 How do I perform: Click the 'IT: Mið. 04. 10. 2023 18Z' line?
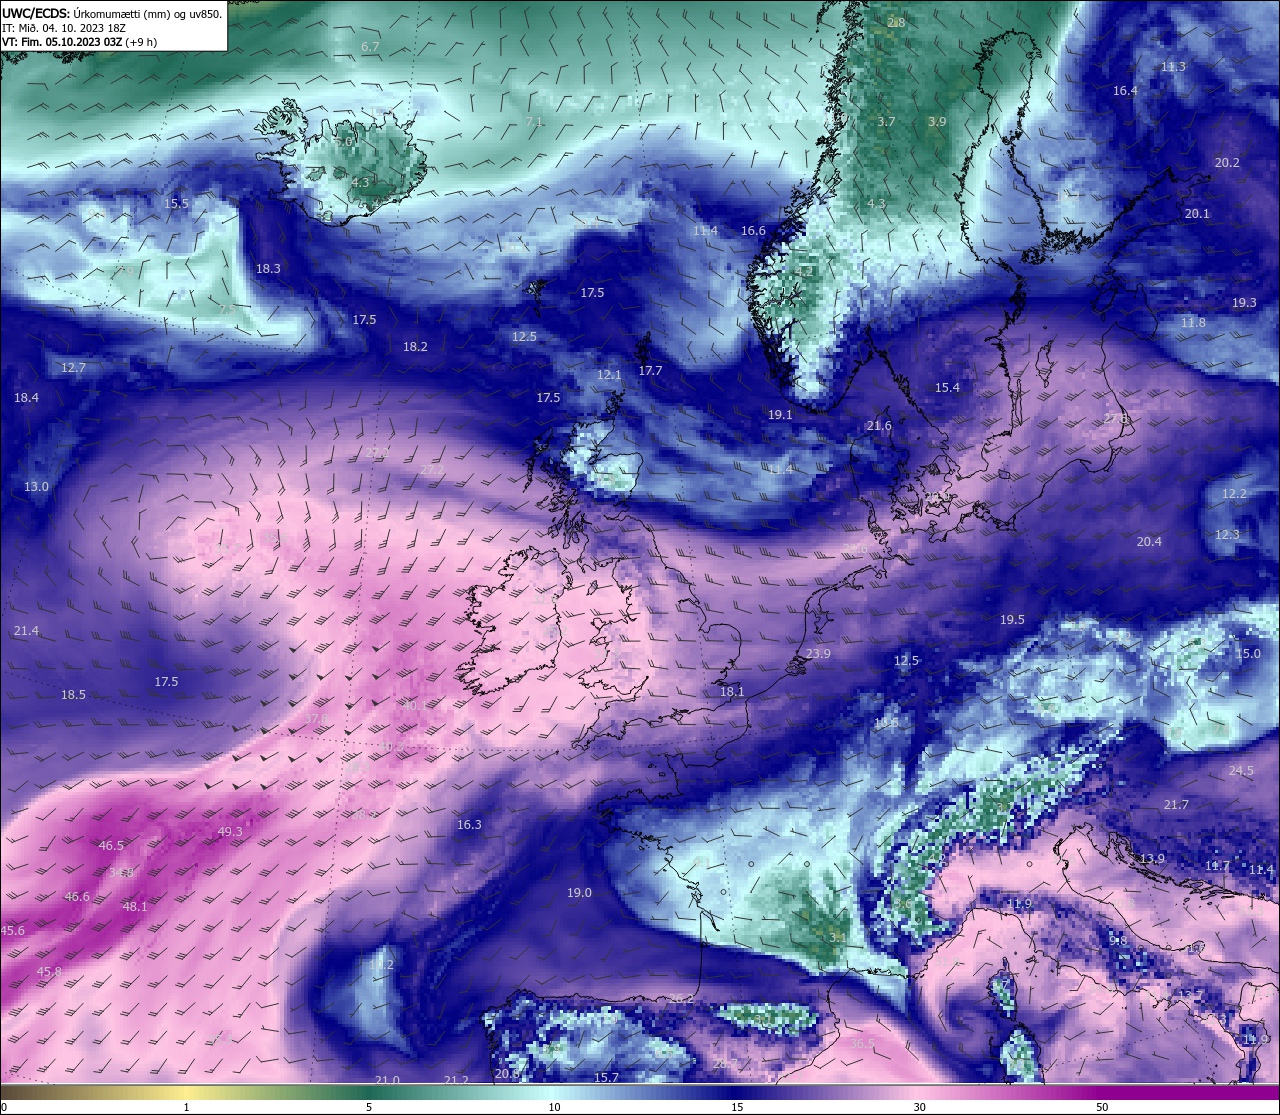click(63, 28)
